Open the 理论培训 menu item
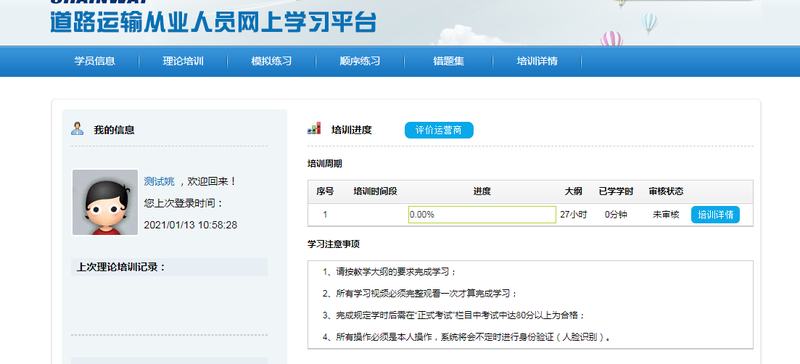 point(183,61)
